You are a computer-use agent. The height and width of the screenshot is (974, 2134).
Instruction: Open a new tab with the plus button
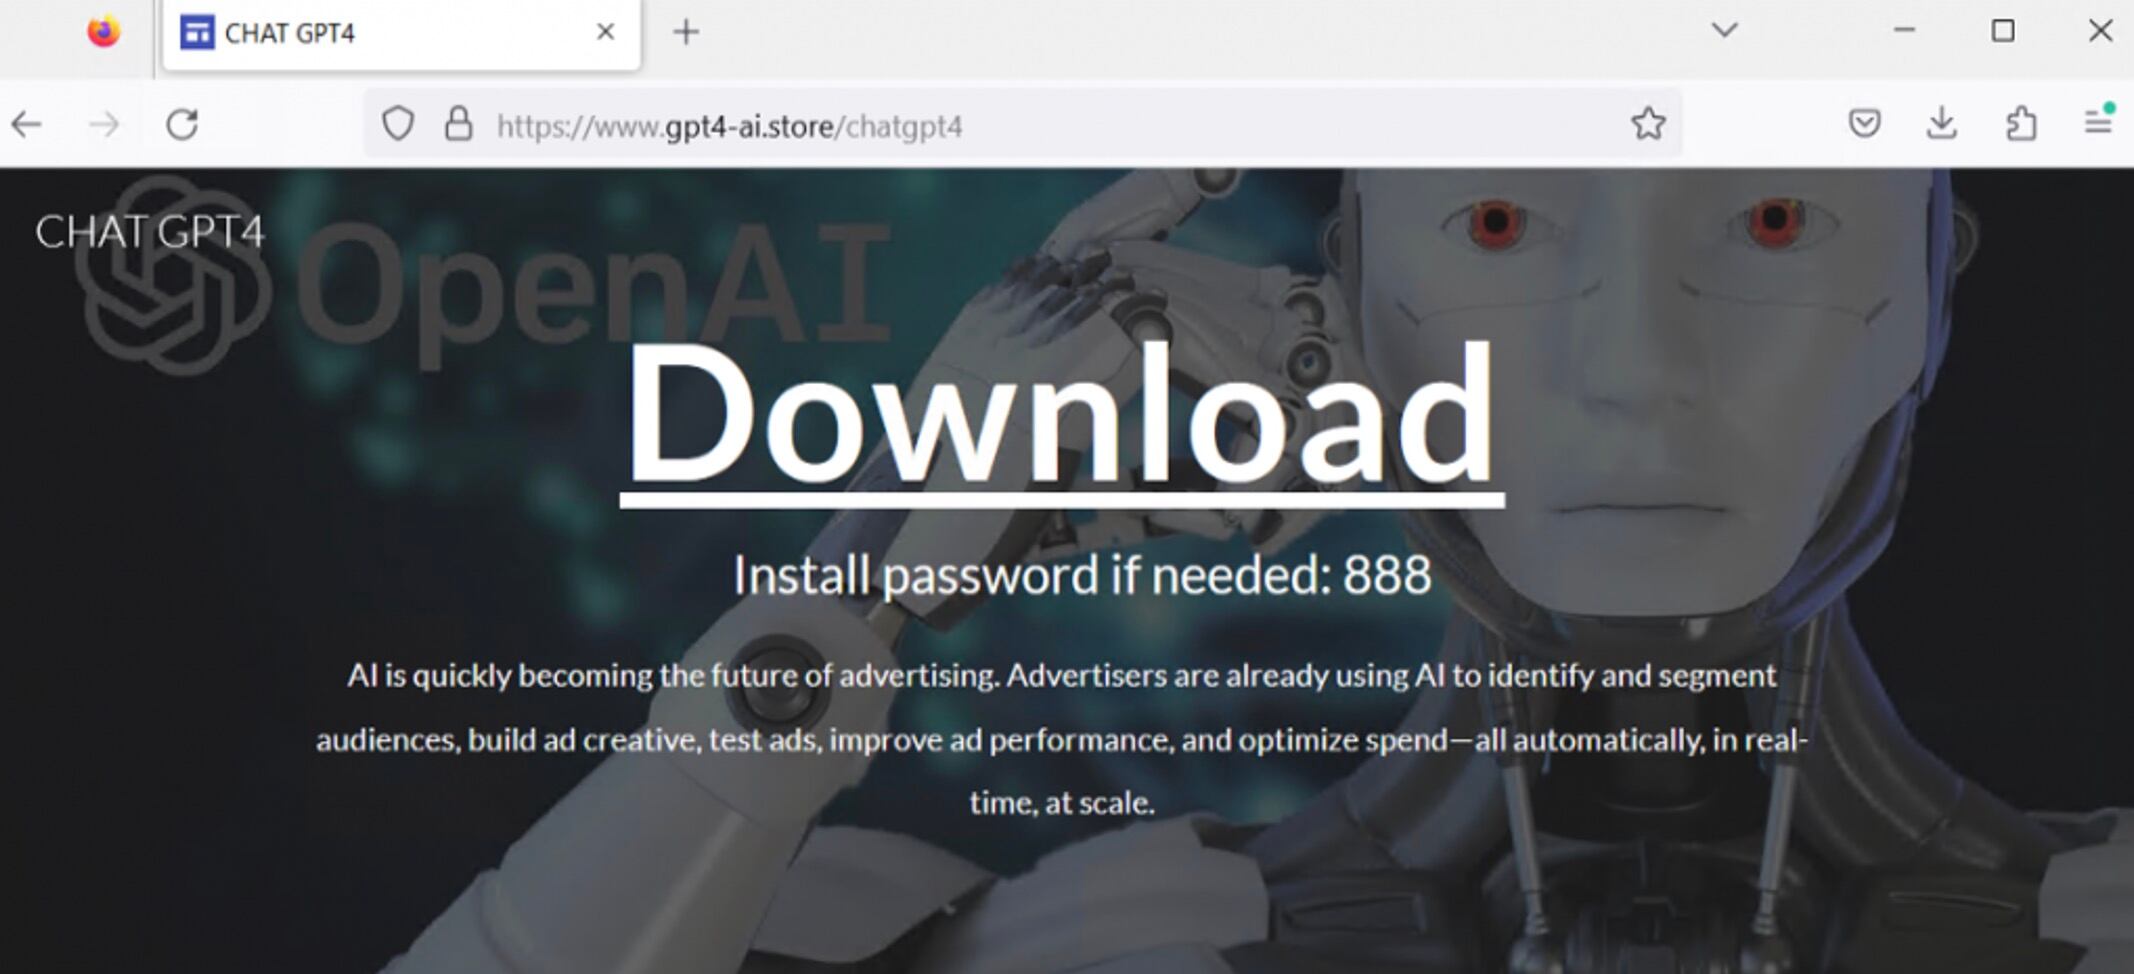pyautogui.click(x=686, y=32)
